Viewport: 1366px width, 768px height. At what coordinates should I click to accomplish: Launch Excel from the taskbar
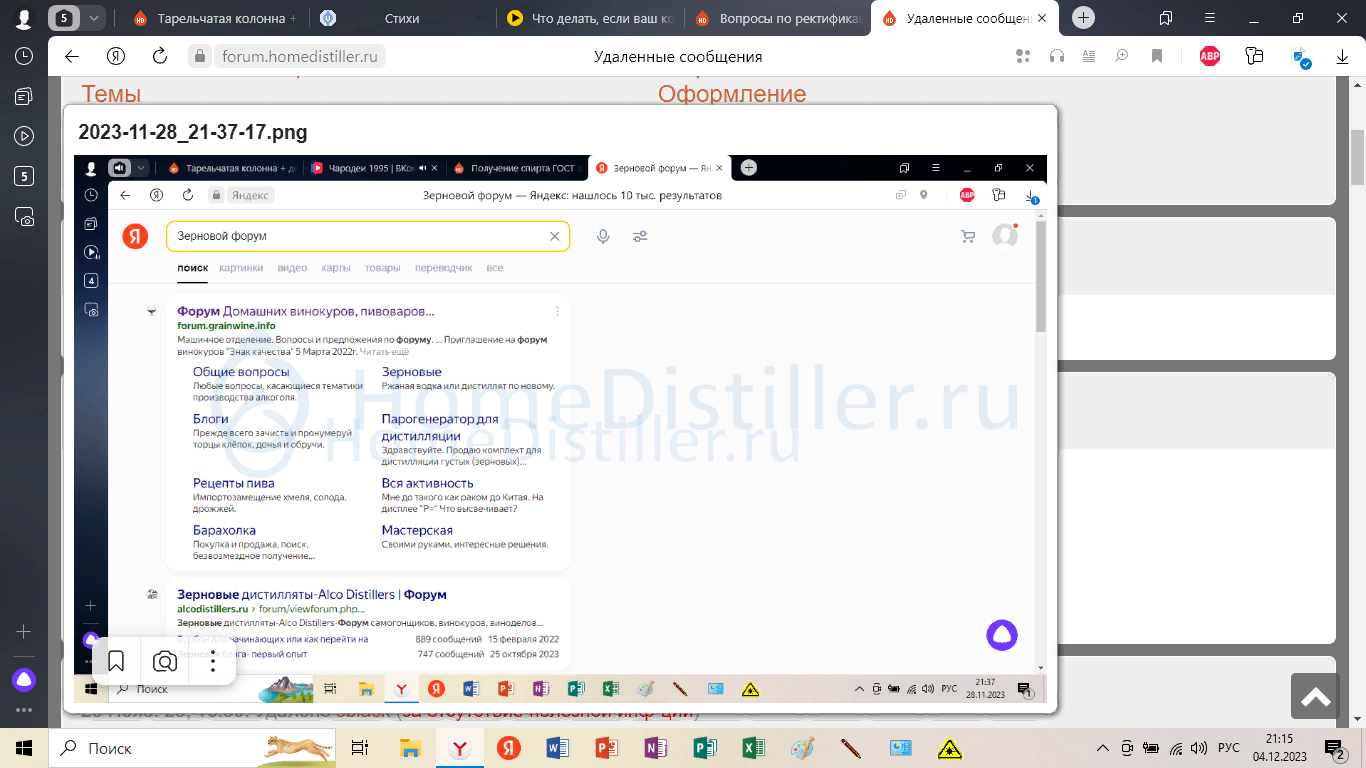click(754, 748)
